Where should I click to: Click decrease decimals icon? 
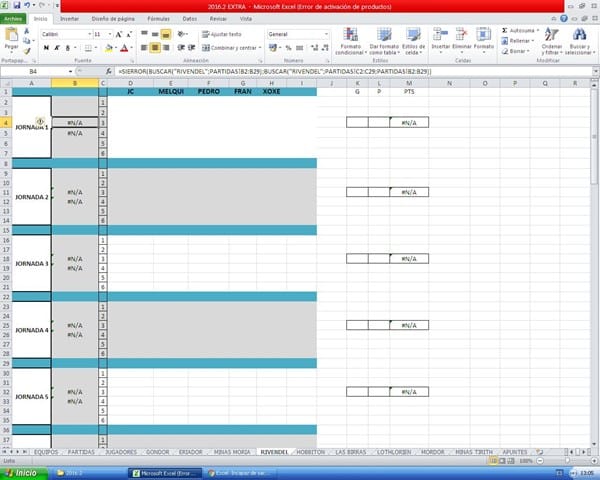pos(325,48)
